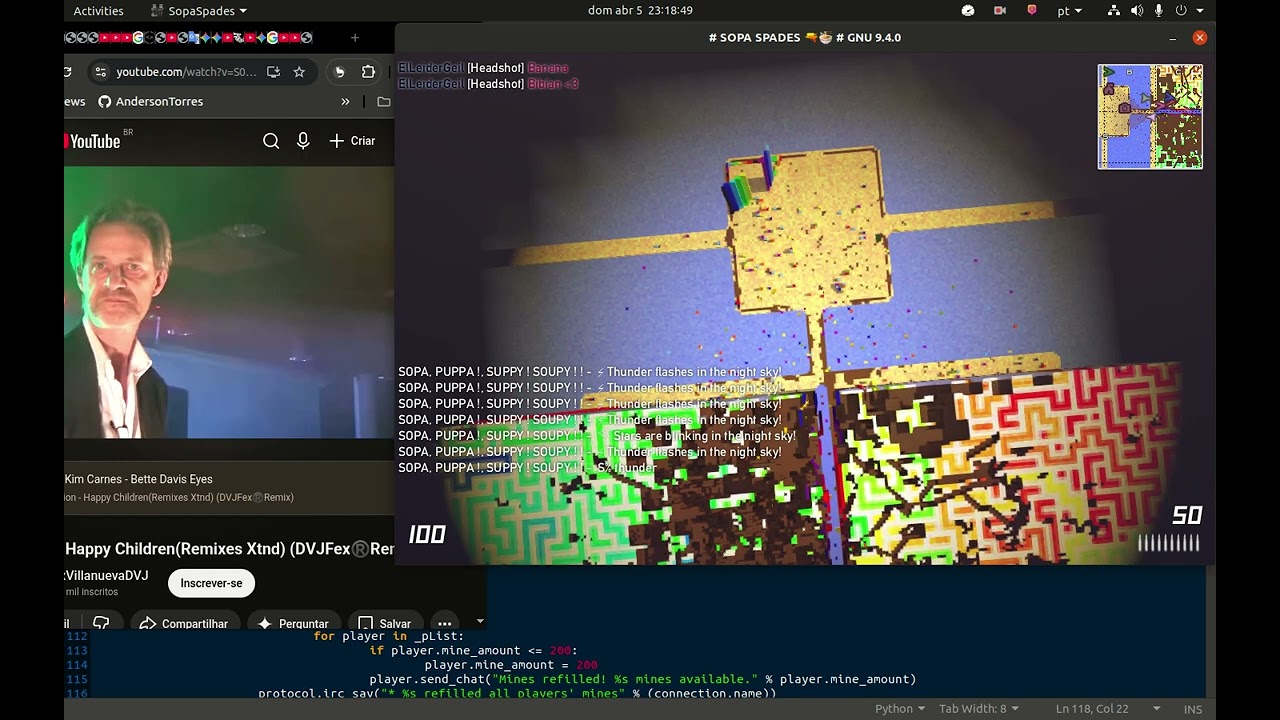This screenshot has width=1280, height=720.
Task: Open a new browser tab with plus
Action: click(354, 38)
